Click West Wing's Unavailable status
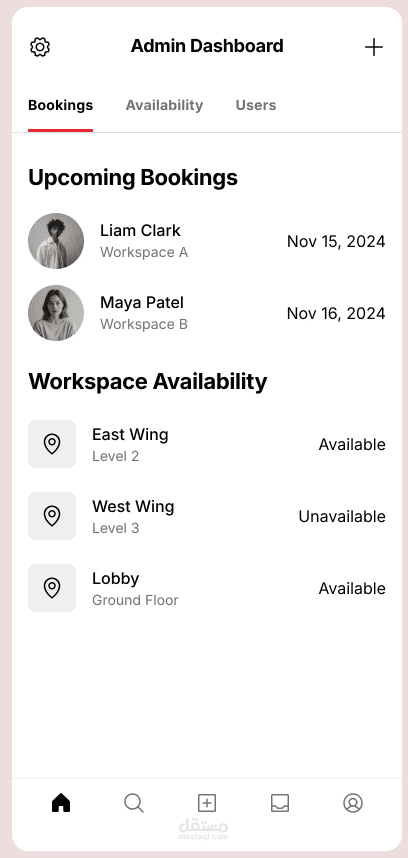 point(342,516)
